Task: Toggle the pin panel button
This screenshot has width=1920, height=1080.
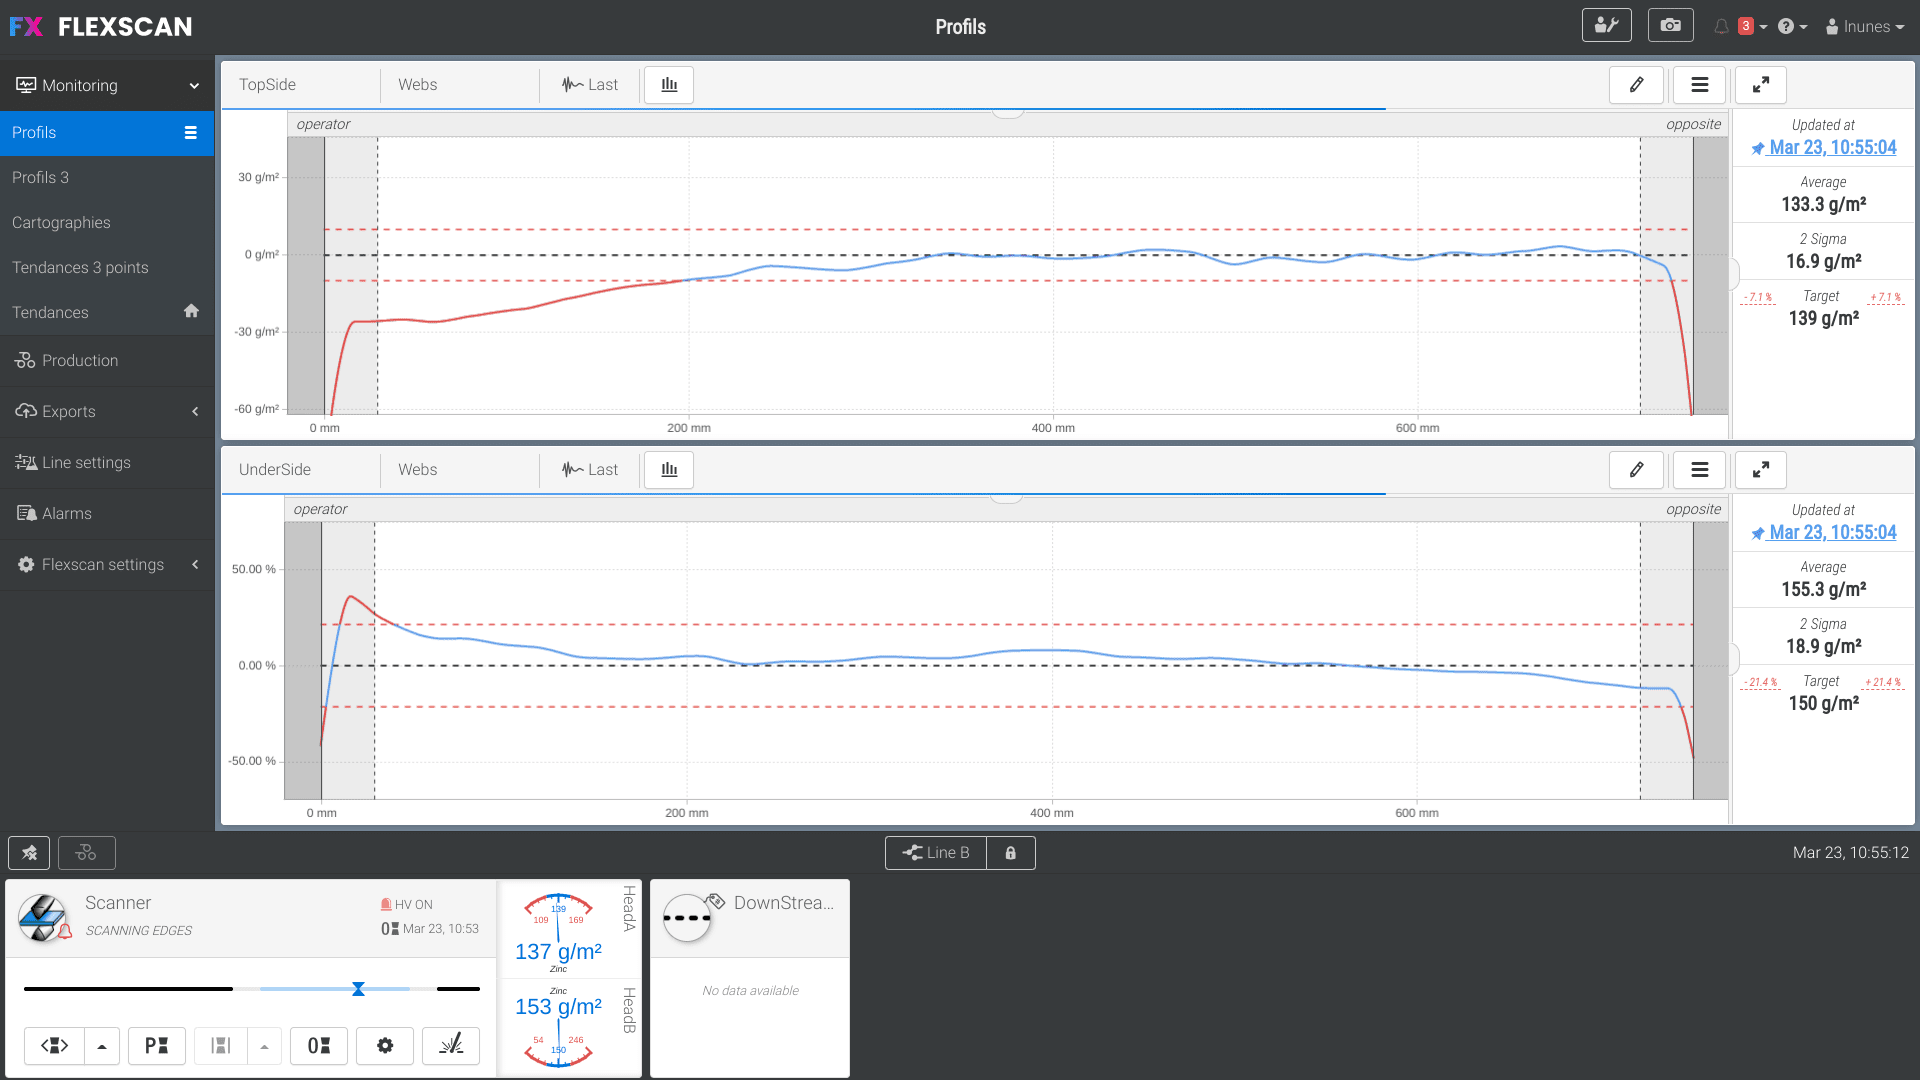Action: pyautogui.click(x=29, y=853)
